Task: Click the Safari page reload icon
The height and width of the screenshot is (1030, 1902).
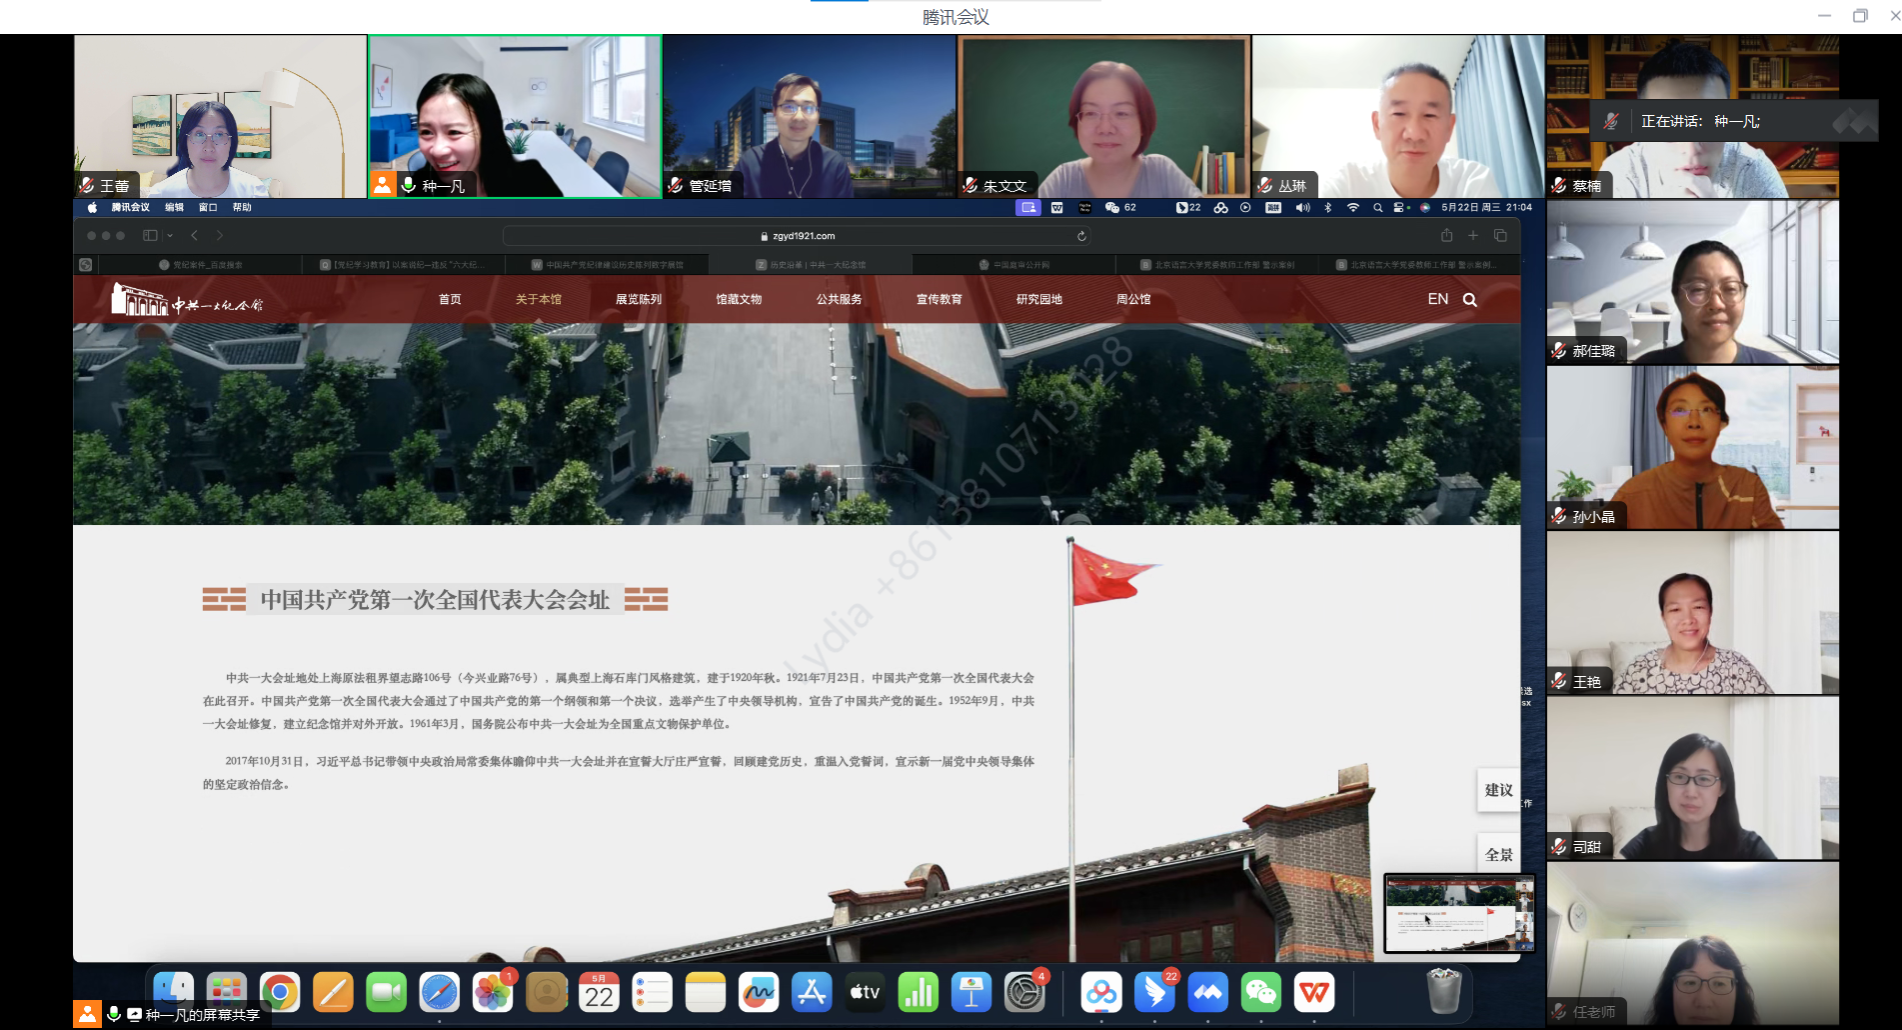Action: tap(1081, 236)
